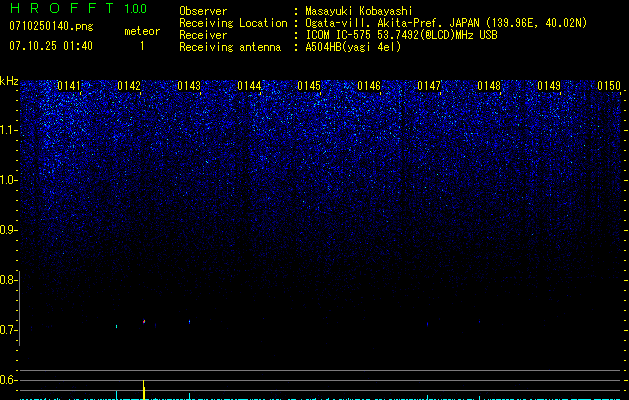The height and width of the screenshot is (400, 629).
Task: Click the ICOM IC-575 receiver text
Action: (x=401, y=35)
